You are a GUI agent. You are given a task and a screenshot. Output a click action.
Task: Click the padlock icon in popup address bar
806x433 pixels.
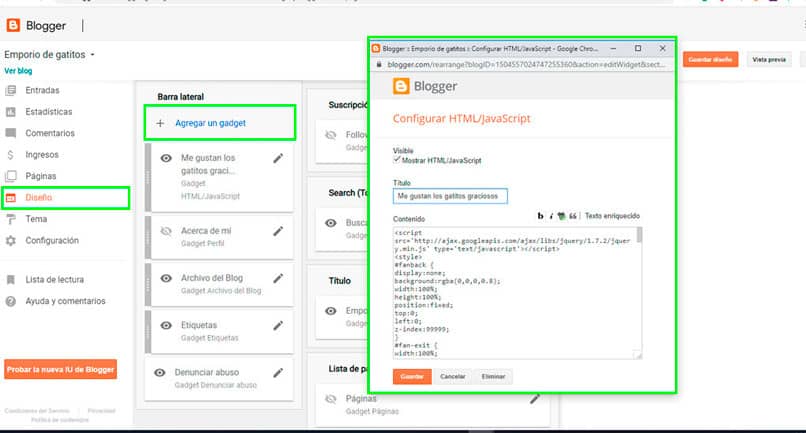(x=379, y=65)
